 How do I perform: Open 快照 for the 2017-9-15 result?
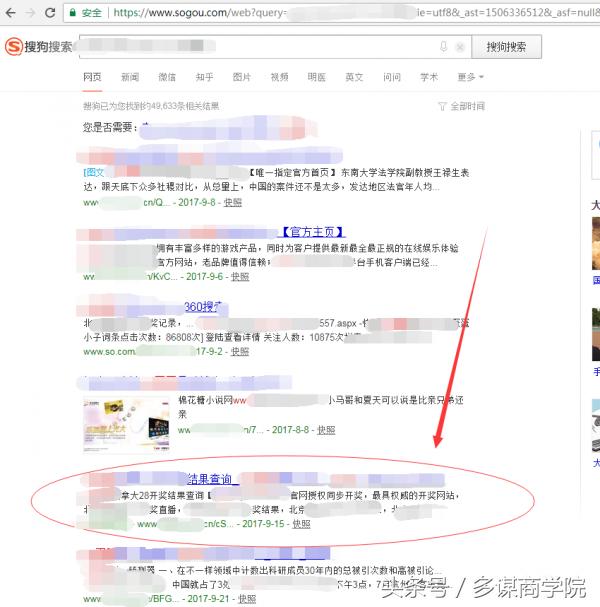301,524
